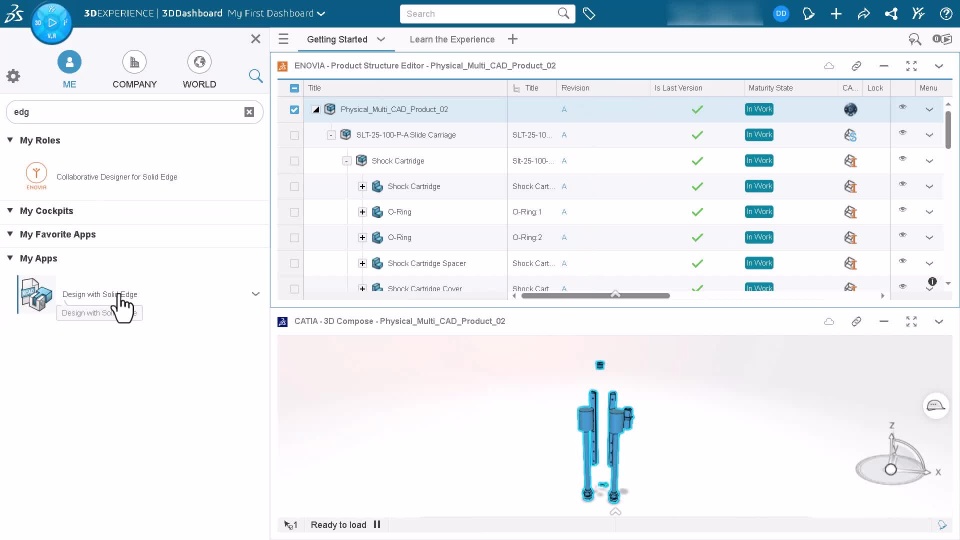960x540 pixels.
Task: Click the tag icon next to search
Action: point(589,13)
